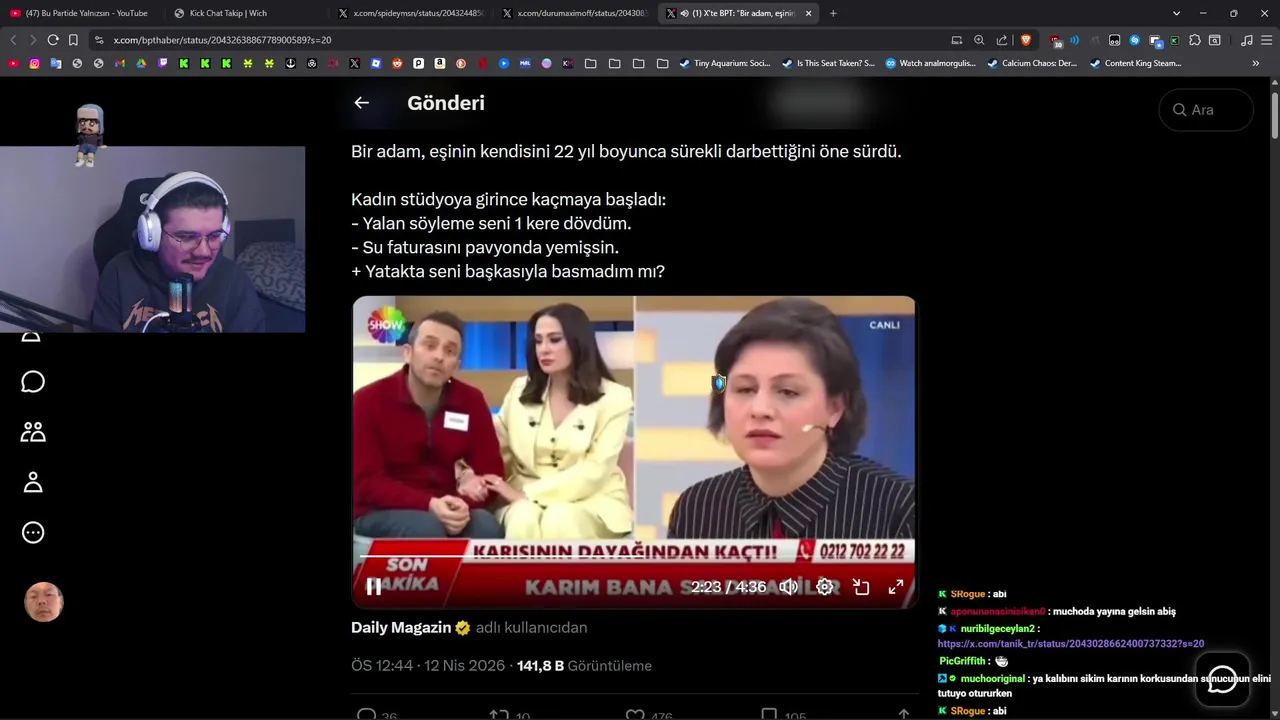
Task: Switch to the spideymsn status tab
Action: pyautogui.click(x=410, y=13)
